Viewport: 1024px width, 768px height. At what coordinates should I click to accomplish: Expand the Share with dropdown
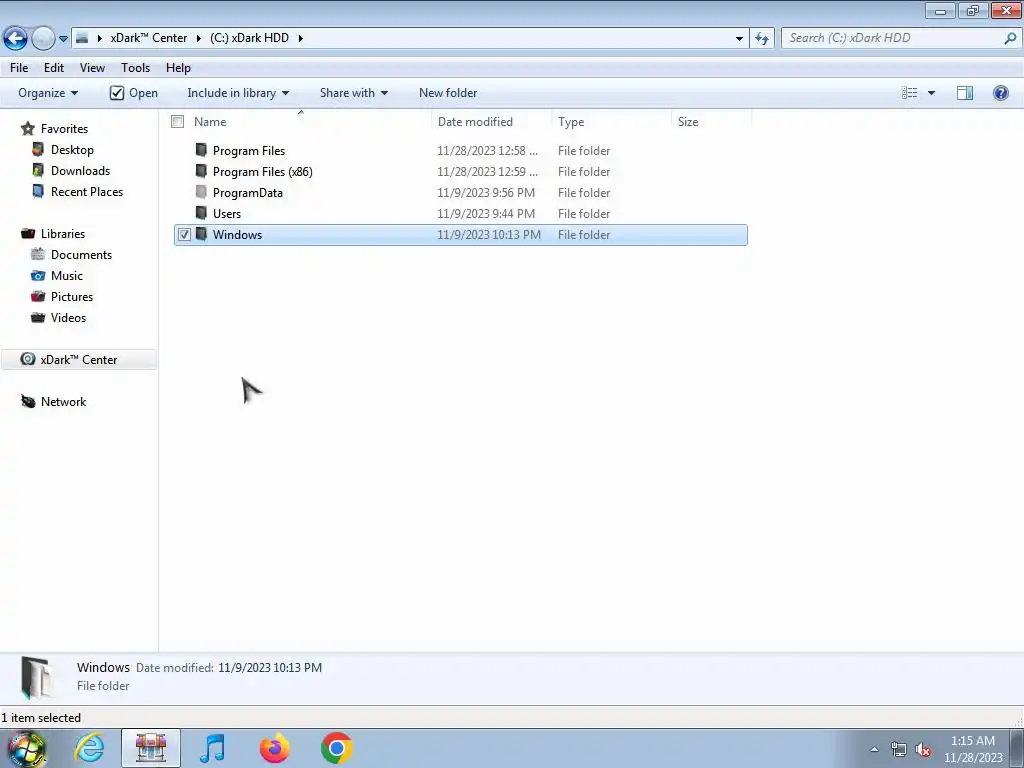coord(354,93)
